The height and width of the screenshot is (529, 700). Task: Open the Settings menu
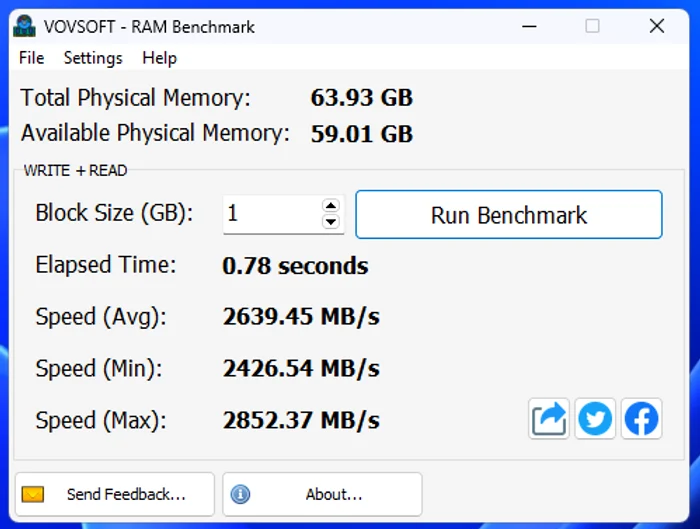(x=93, y=58)
